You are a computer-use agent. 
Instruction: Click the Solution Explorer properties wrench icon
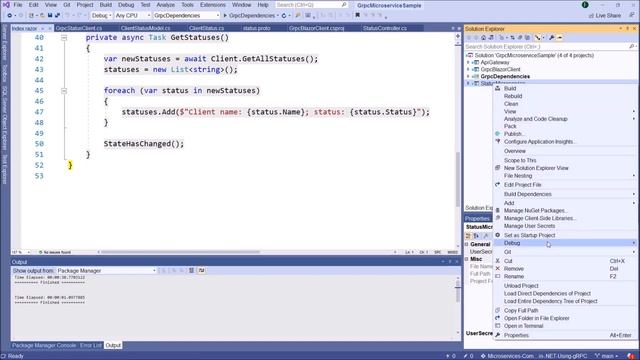[551, 38]
